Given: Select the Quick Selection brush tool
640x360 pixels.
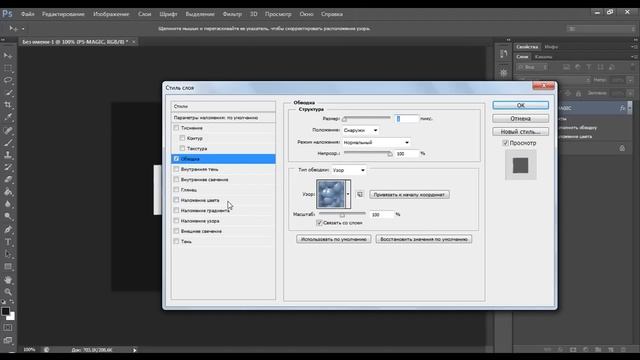Looking at the screenshot, I should 8,93.
